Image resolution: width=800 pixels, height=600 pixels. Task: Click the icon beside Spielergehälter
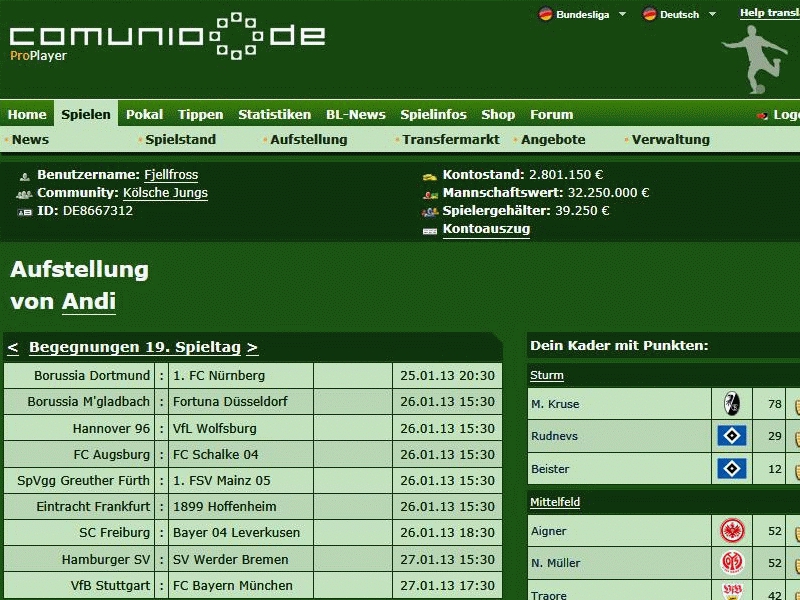(x=430, y=212)
